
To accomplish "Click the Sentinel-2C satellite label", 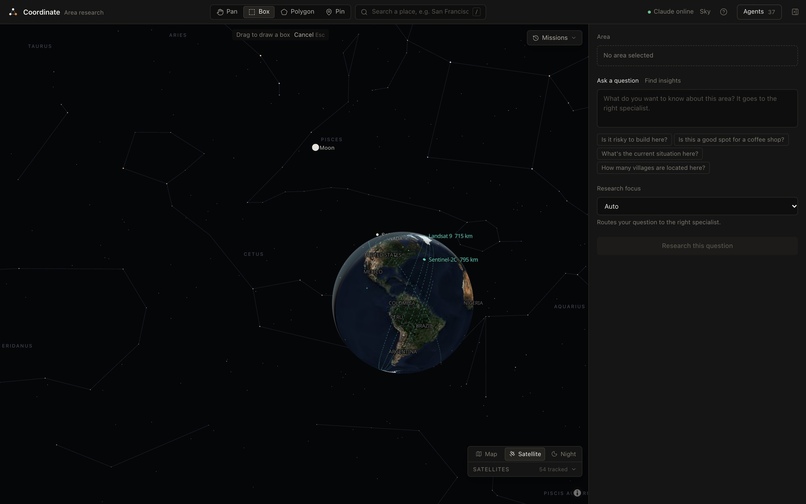I will pos(453,260).
